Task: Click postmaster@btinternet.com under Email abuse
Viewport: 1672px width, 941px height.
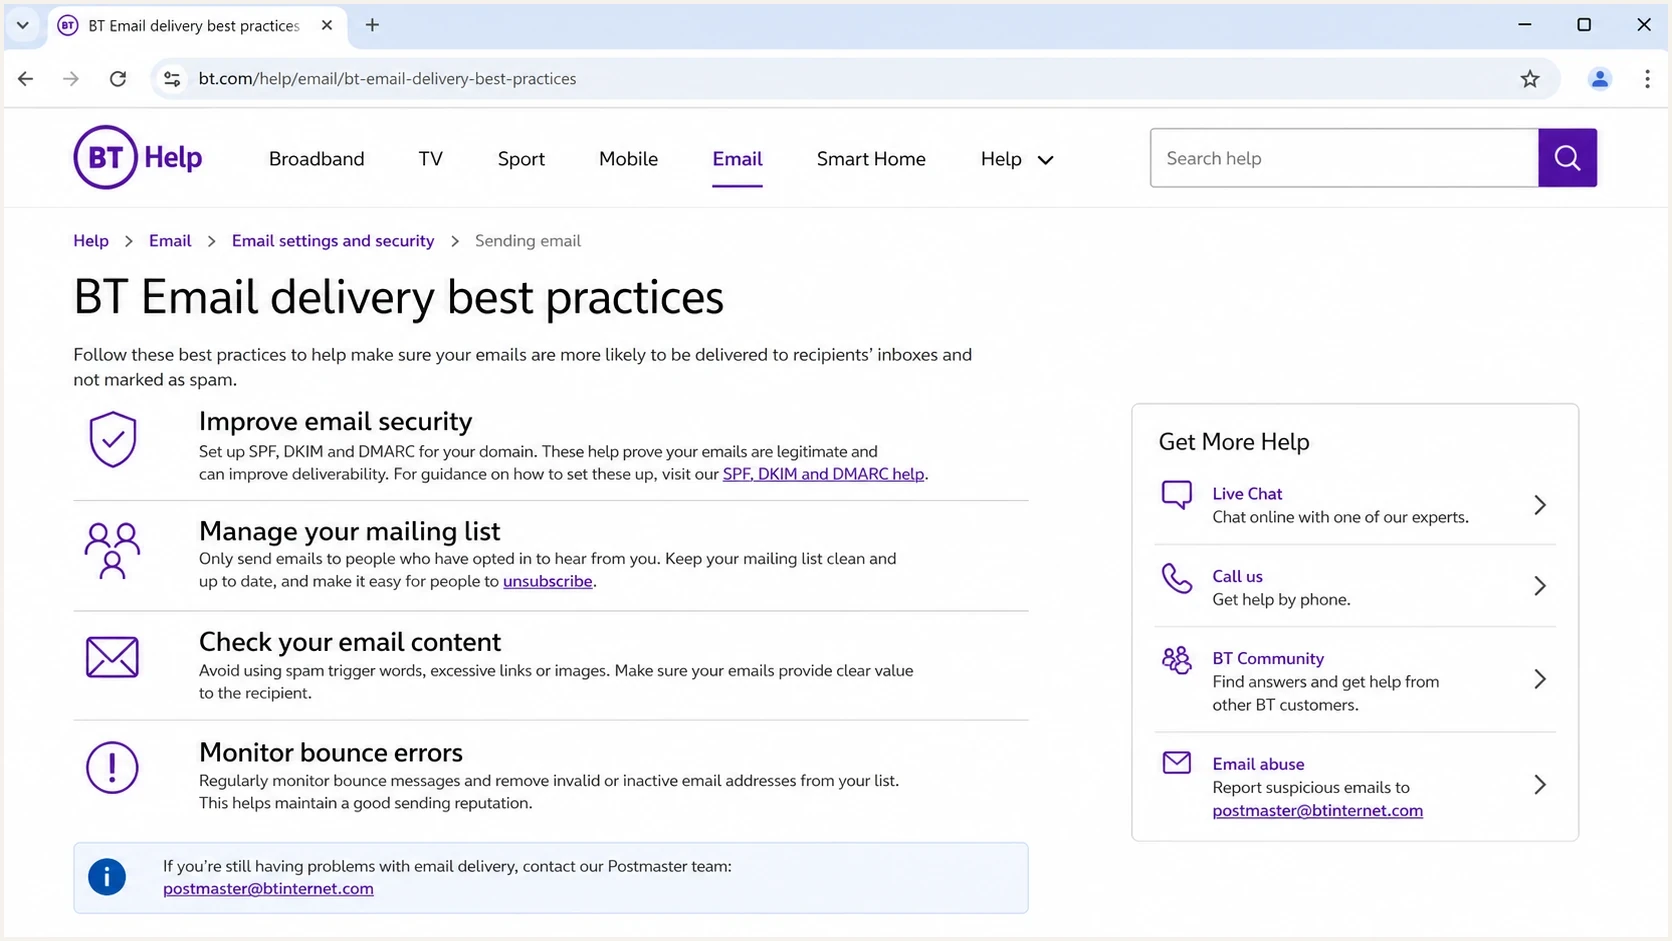Action: point(1317,811)
